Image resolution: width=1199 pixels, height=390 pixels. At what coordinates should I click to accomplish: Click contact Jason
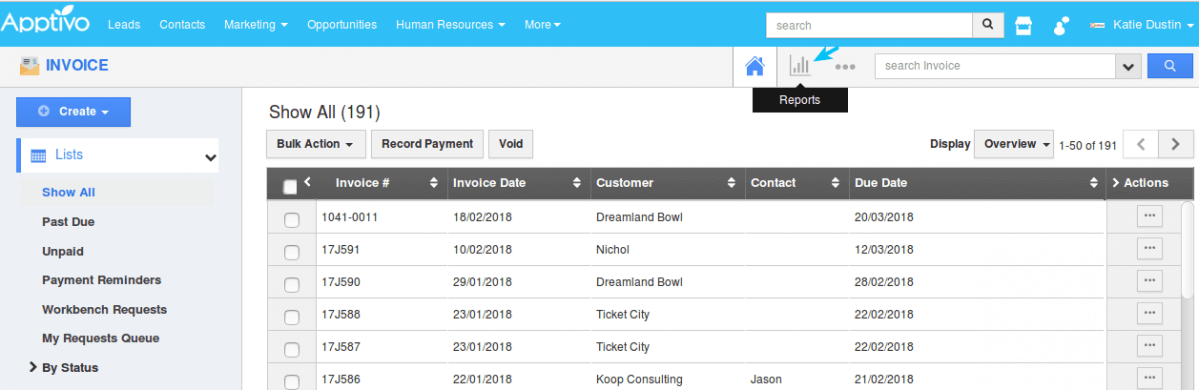(766, 379)
